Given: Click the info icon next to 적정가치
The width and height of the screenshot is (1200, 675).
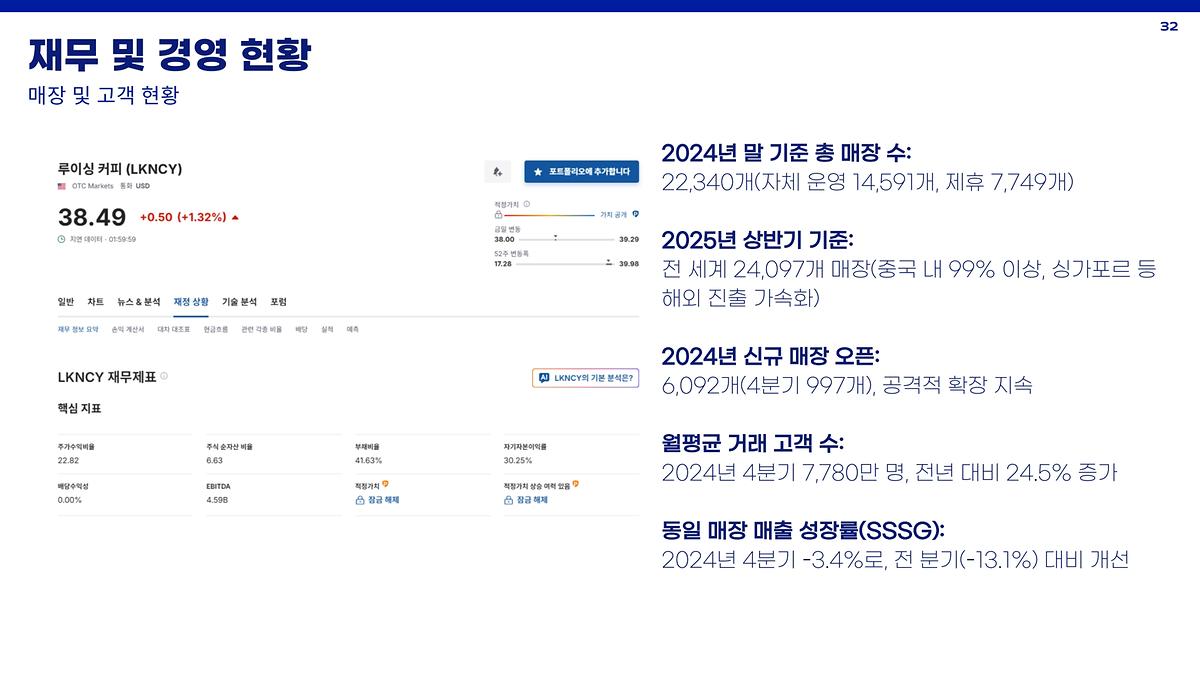Looking at the screenshot, I should click(x=527, y=204).
